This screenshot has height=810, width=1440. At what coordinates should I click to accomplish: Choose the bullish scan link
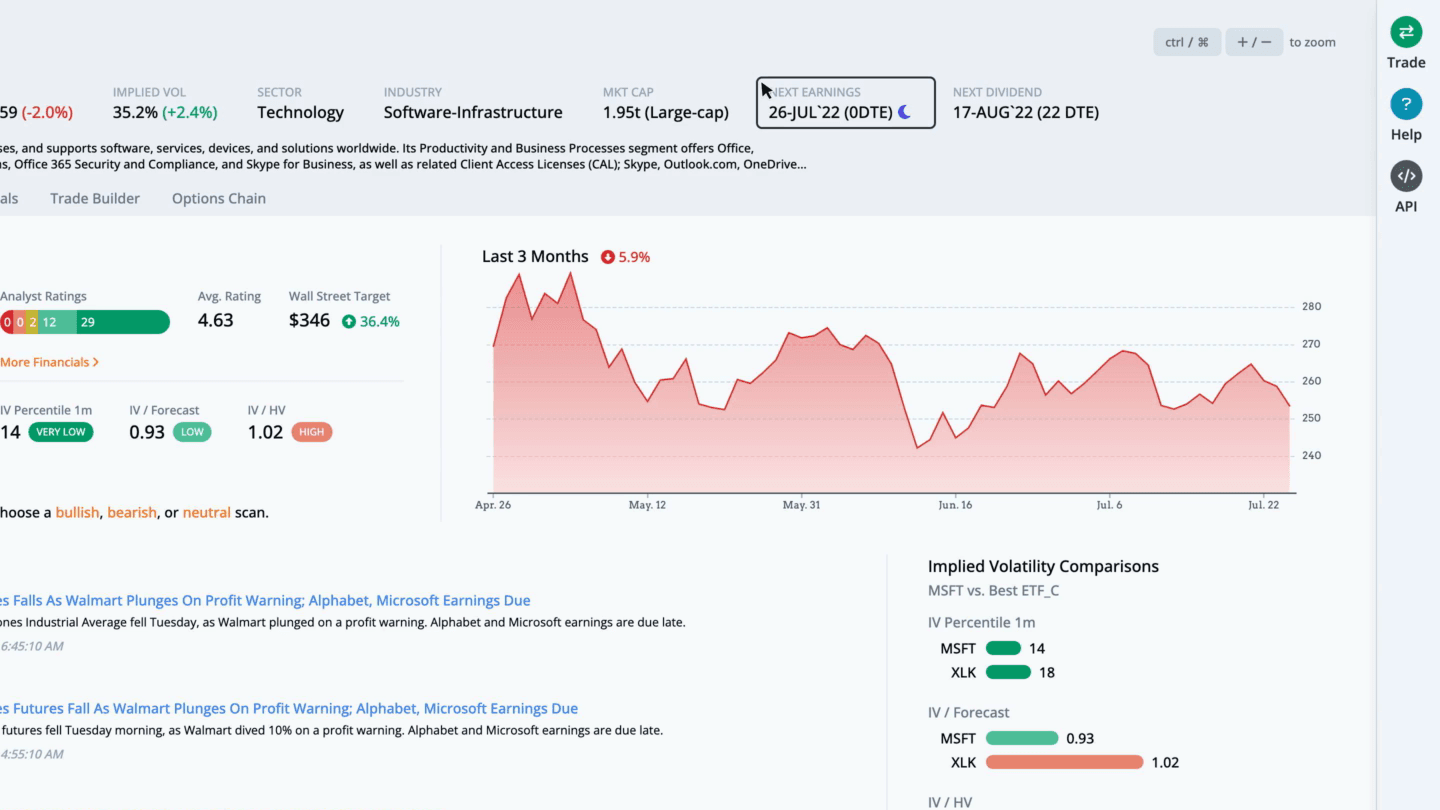[x=77, y=512]
